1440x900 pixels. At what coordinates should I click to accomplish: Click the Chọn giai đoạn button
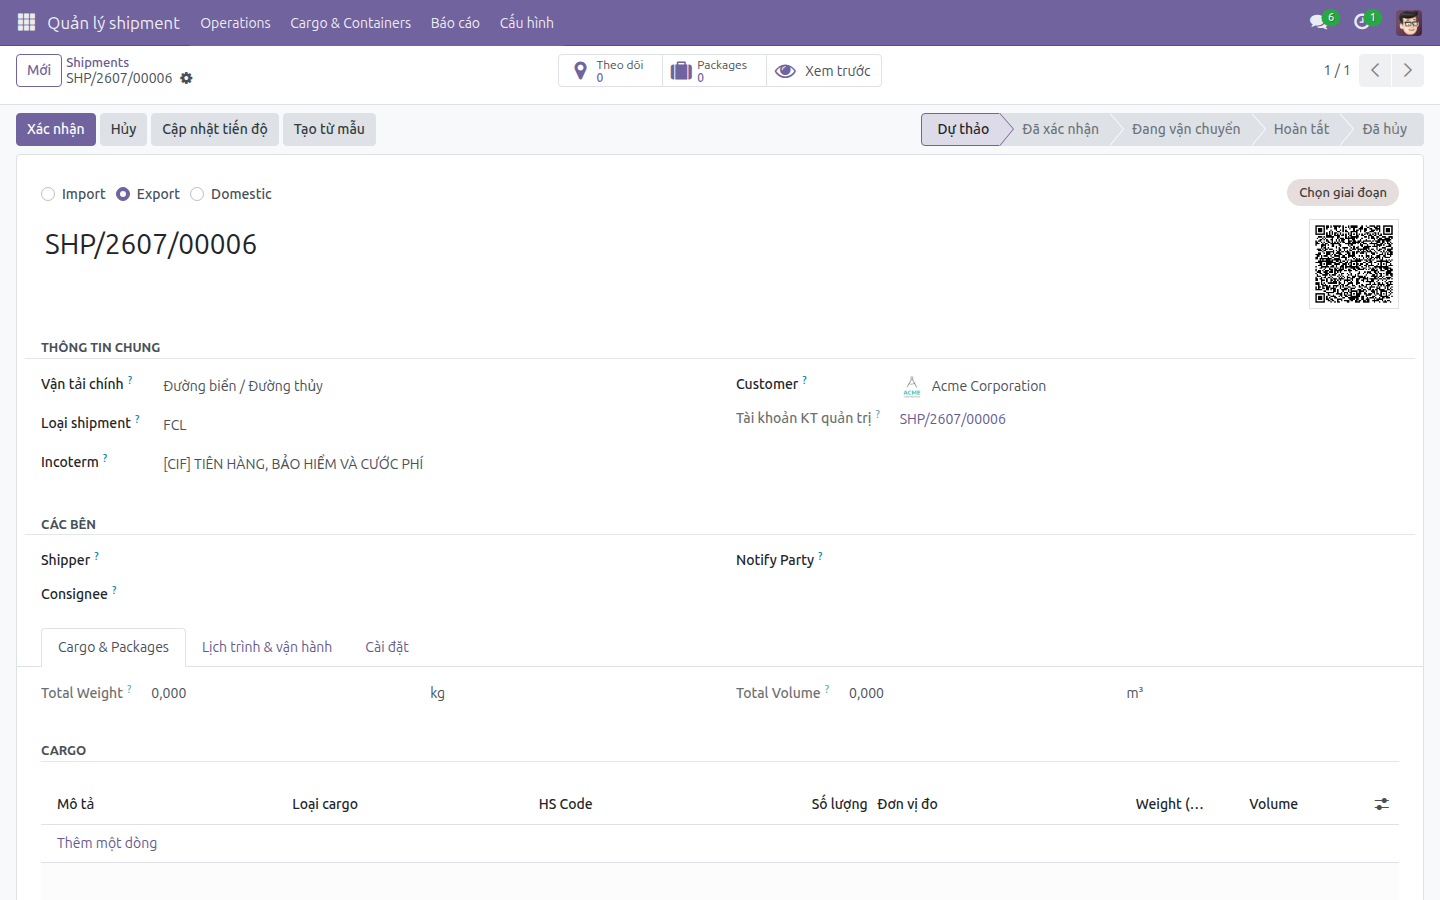tap(1343, 192)
